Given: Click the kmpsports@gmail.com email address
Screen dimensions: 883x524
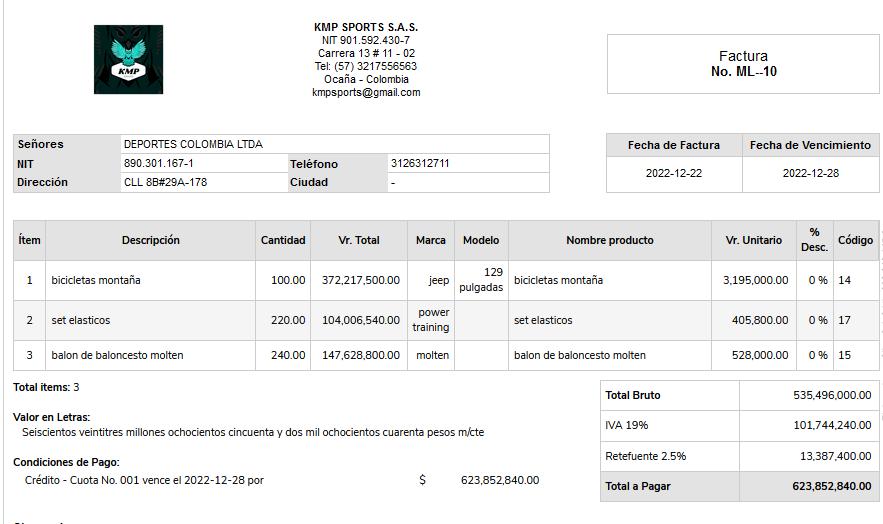Looking at the screenshot, I should (x=366, y=92).
